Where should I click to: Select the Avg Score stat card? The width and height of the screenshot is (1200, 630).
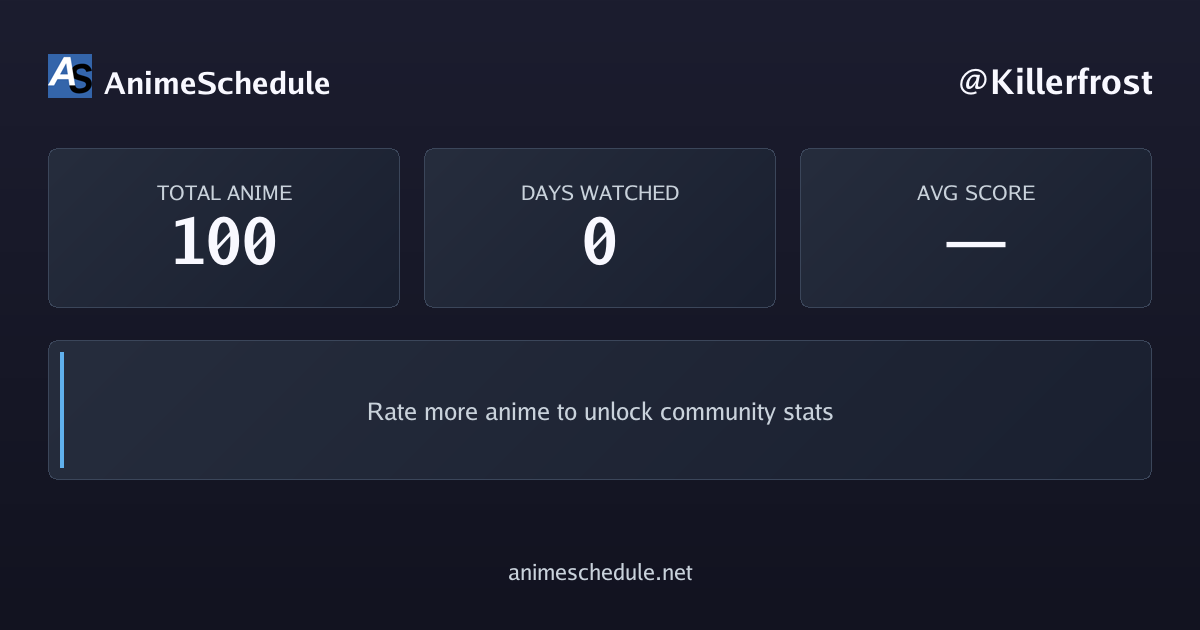click(976, 228)
